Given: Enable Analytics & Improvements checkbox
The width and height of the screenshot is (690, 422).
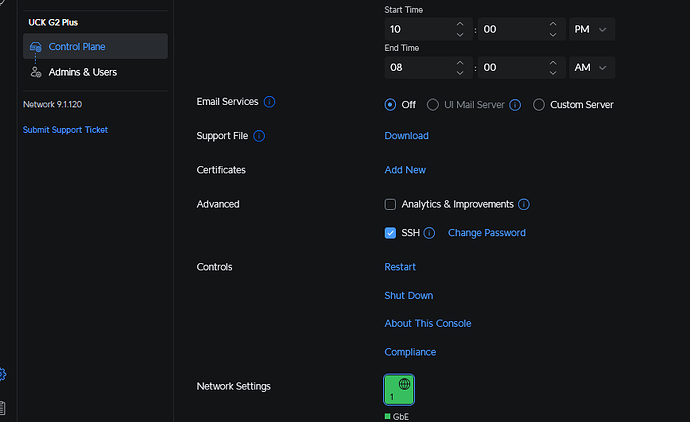Looking at the screenshot, I should (x=390, y=204).
